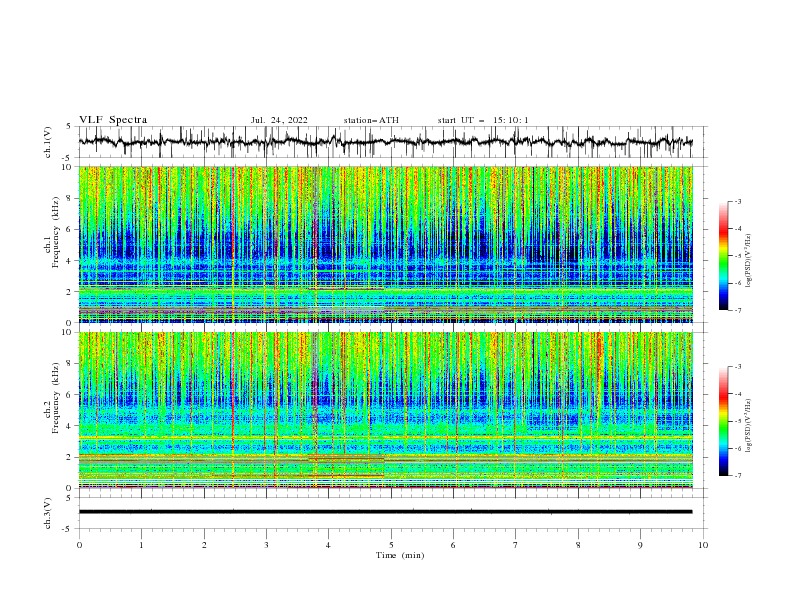Image resolution: width=792 pixels, height=612 pixels.
Task: Click inside the ch.2 spectrogram panel
Action: [x=386, y=410]
